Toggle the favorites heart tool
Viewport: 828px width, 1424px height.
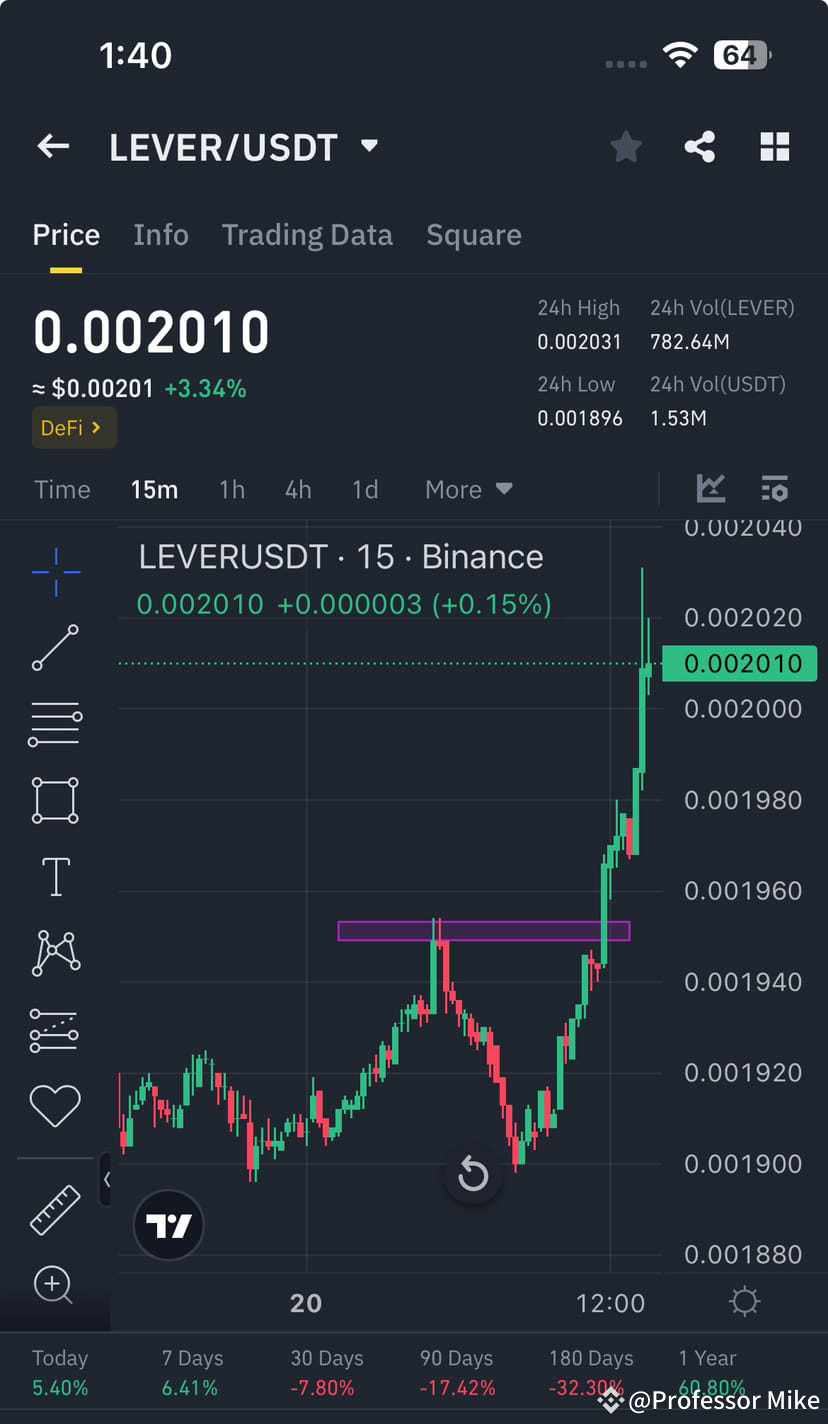54,1104
